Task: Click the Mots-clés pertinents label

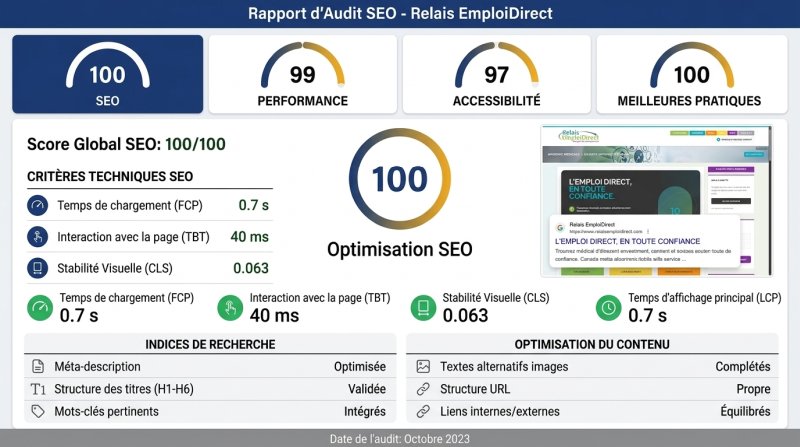Action: point(107,411)
